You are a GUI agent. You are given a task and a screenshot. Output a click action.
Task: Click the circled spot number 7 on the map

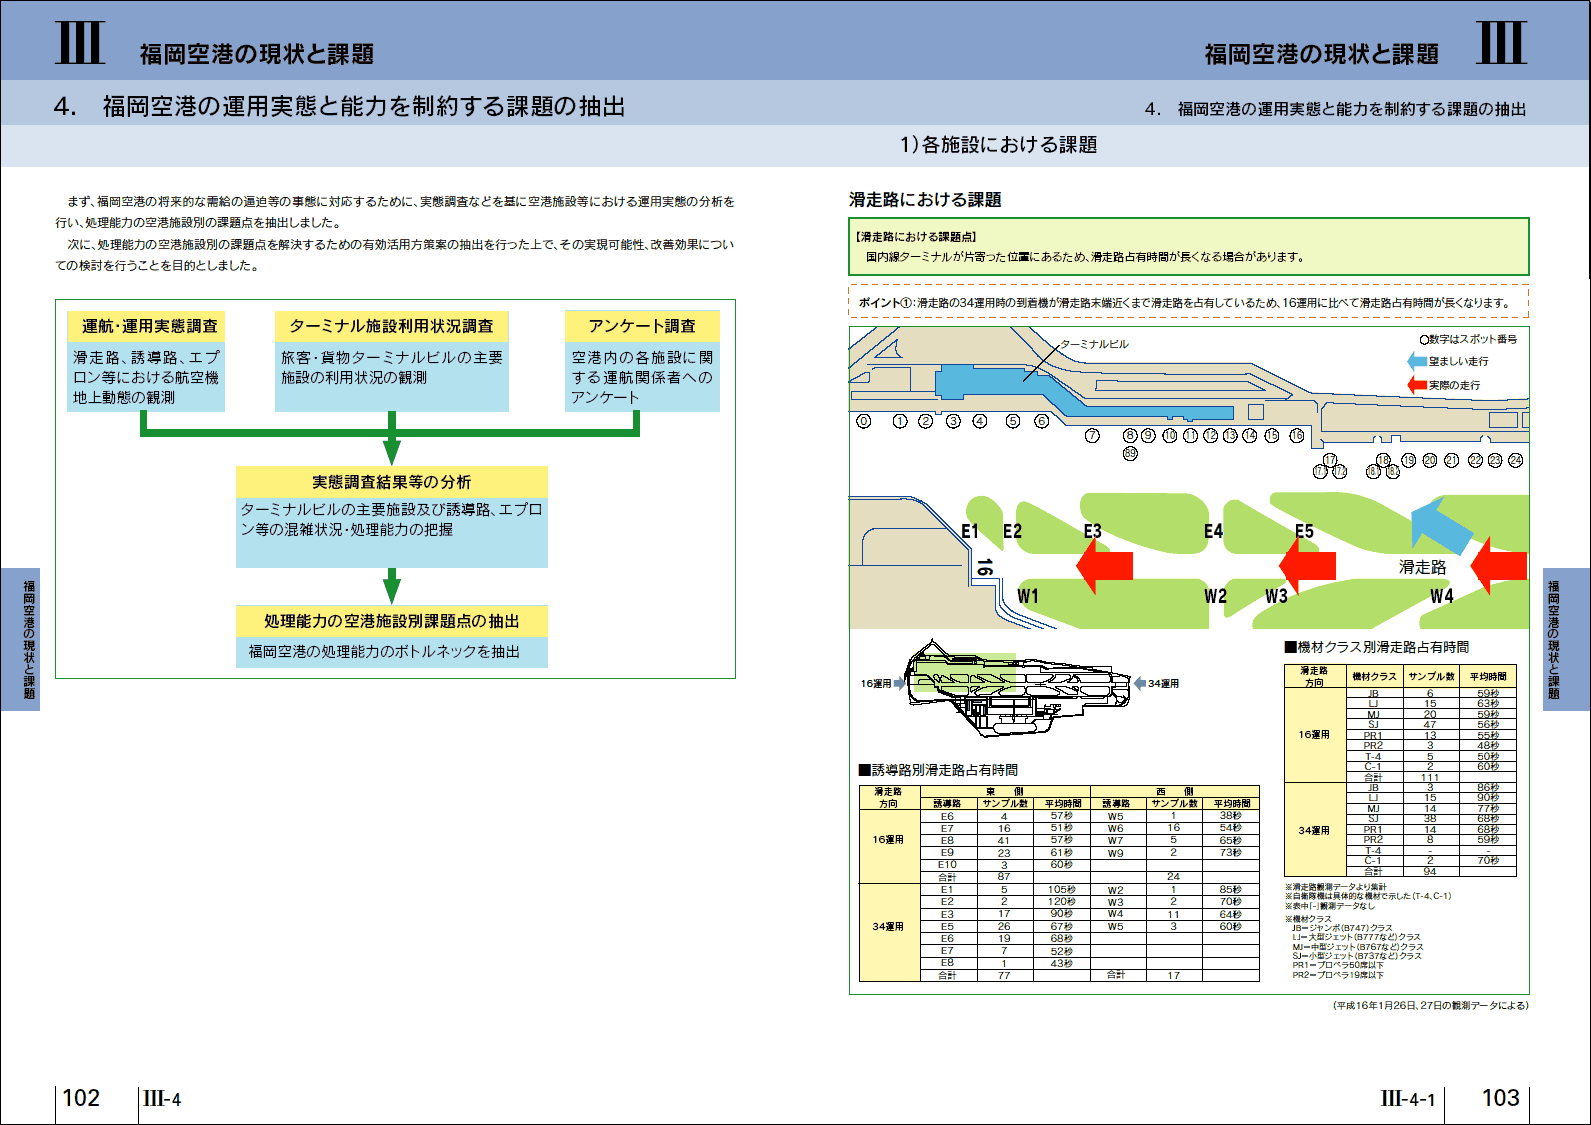[x=1092, y=435]
